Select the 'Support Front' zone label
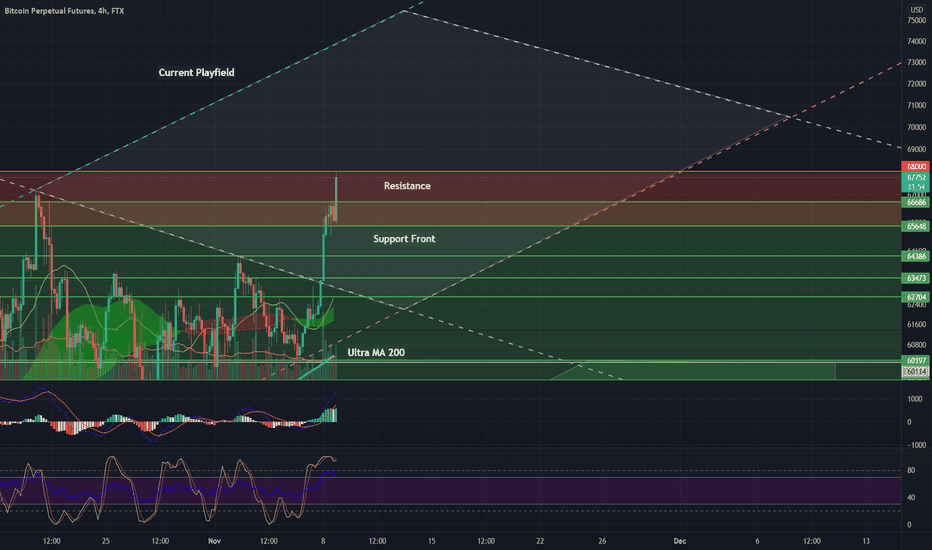Image resolution: width=932 pixels, height=550 pixels. pyautogui.click(x=404, y=239)
